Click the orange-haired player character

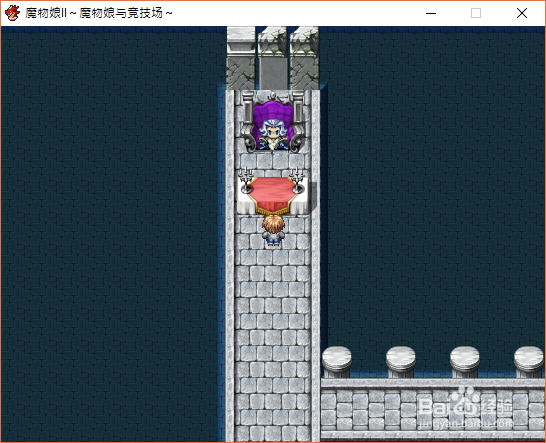(x=273, y=231)
